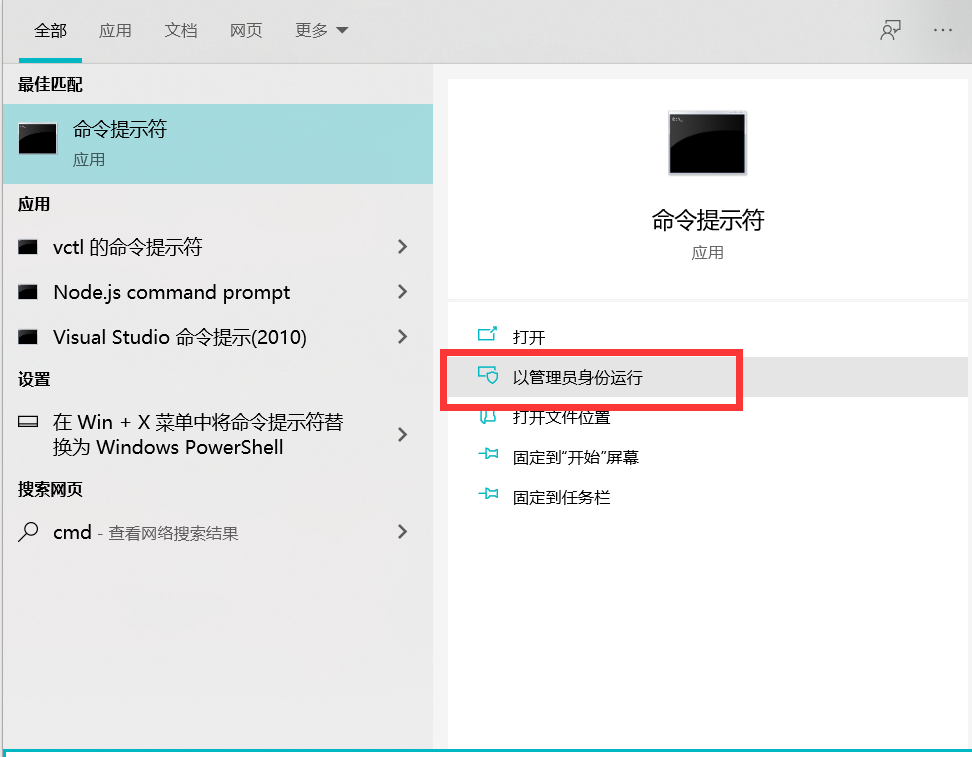972x757 pixels.
Task: Click the 打开文件位置 folder location icon
Action: click(x=489, y=416)
